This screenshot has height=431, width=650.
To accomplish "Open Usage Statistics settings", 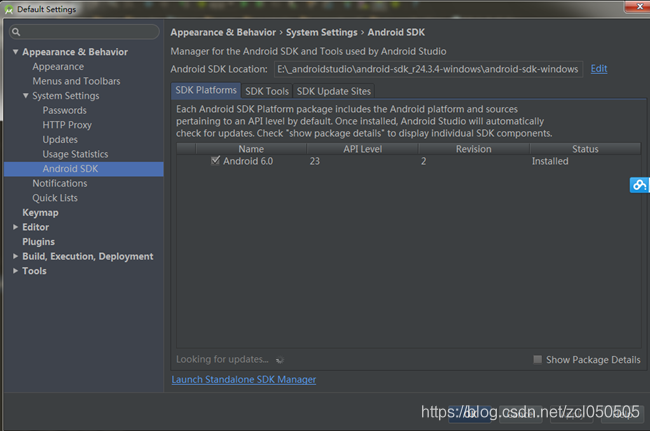I will 75,154.
